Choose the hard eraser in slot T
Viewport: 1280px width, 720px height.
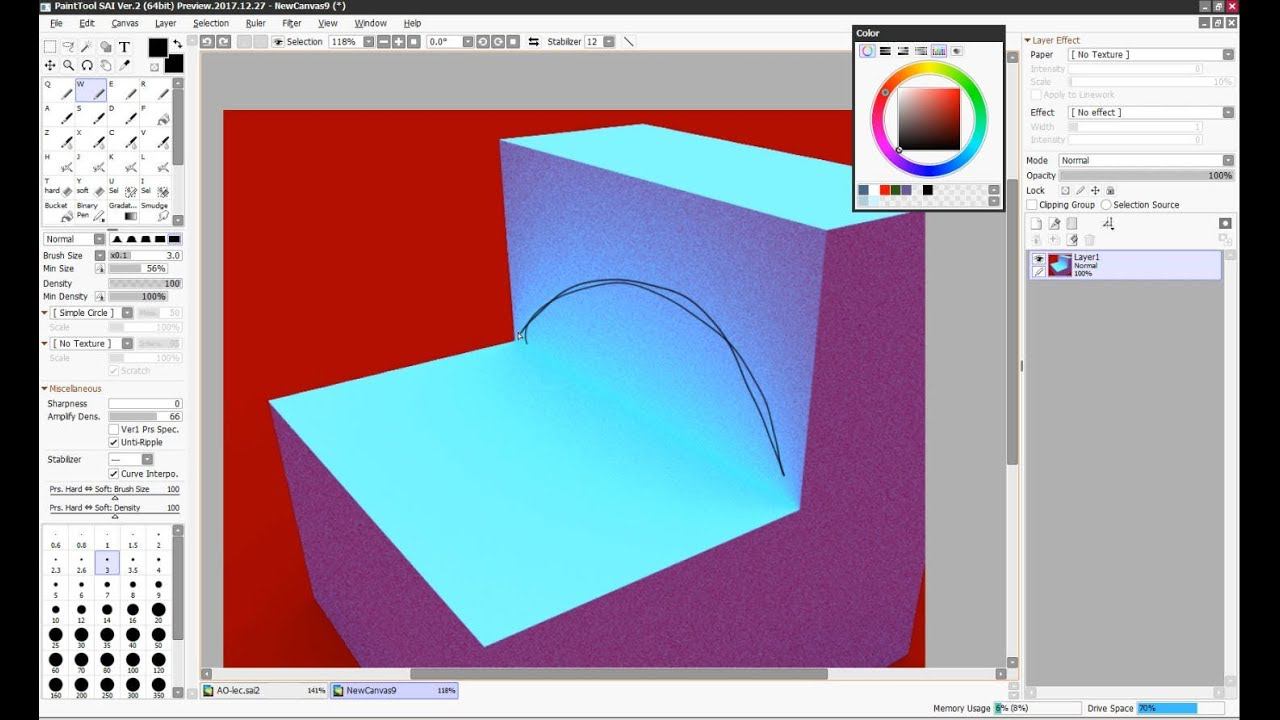pos(58,186)
